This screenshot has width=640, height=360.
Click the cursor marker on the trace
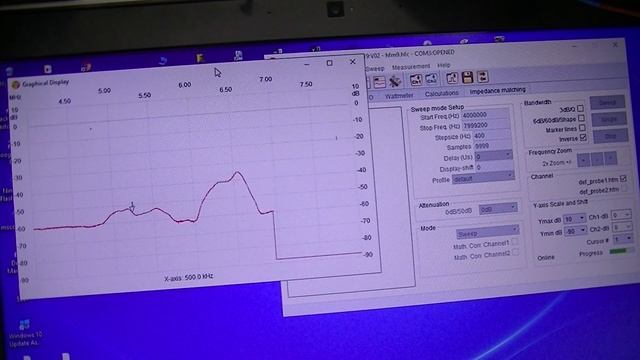point(132,207)
